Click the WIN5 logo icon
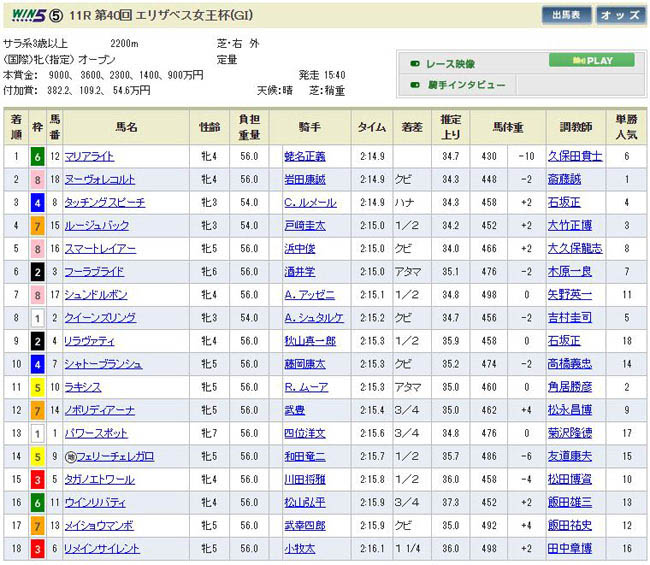Screen dimensions: 650x565 click(30, 15)
